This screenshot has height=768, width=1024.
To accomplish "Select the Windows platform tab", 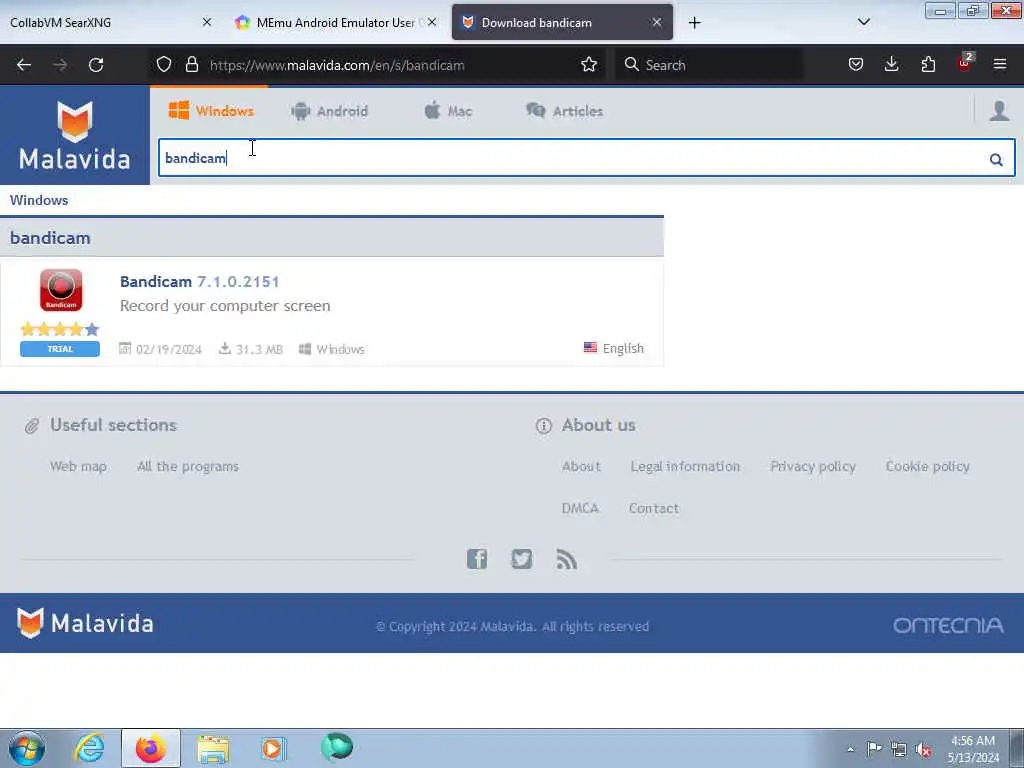I will coord(211,111).
